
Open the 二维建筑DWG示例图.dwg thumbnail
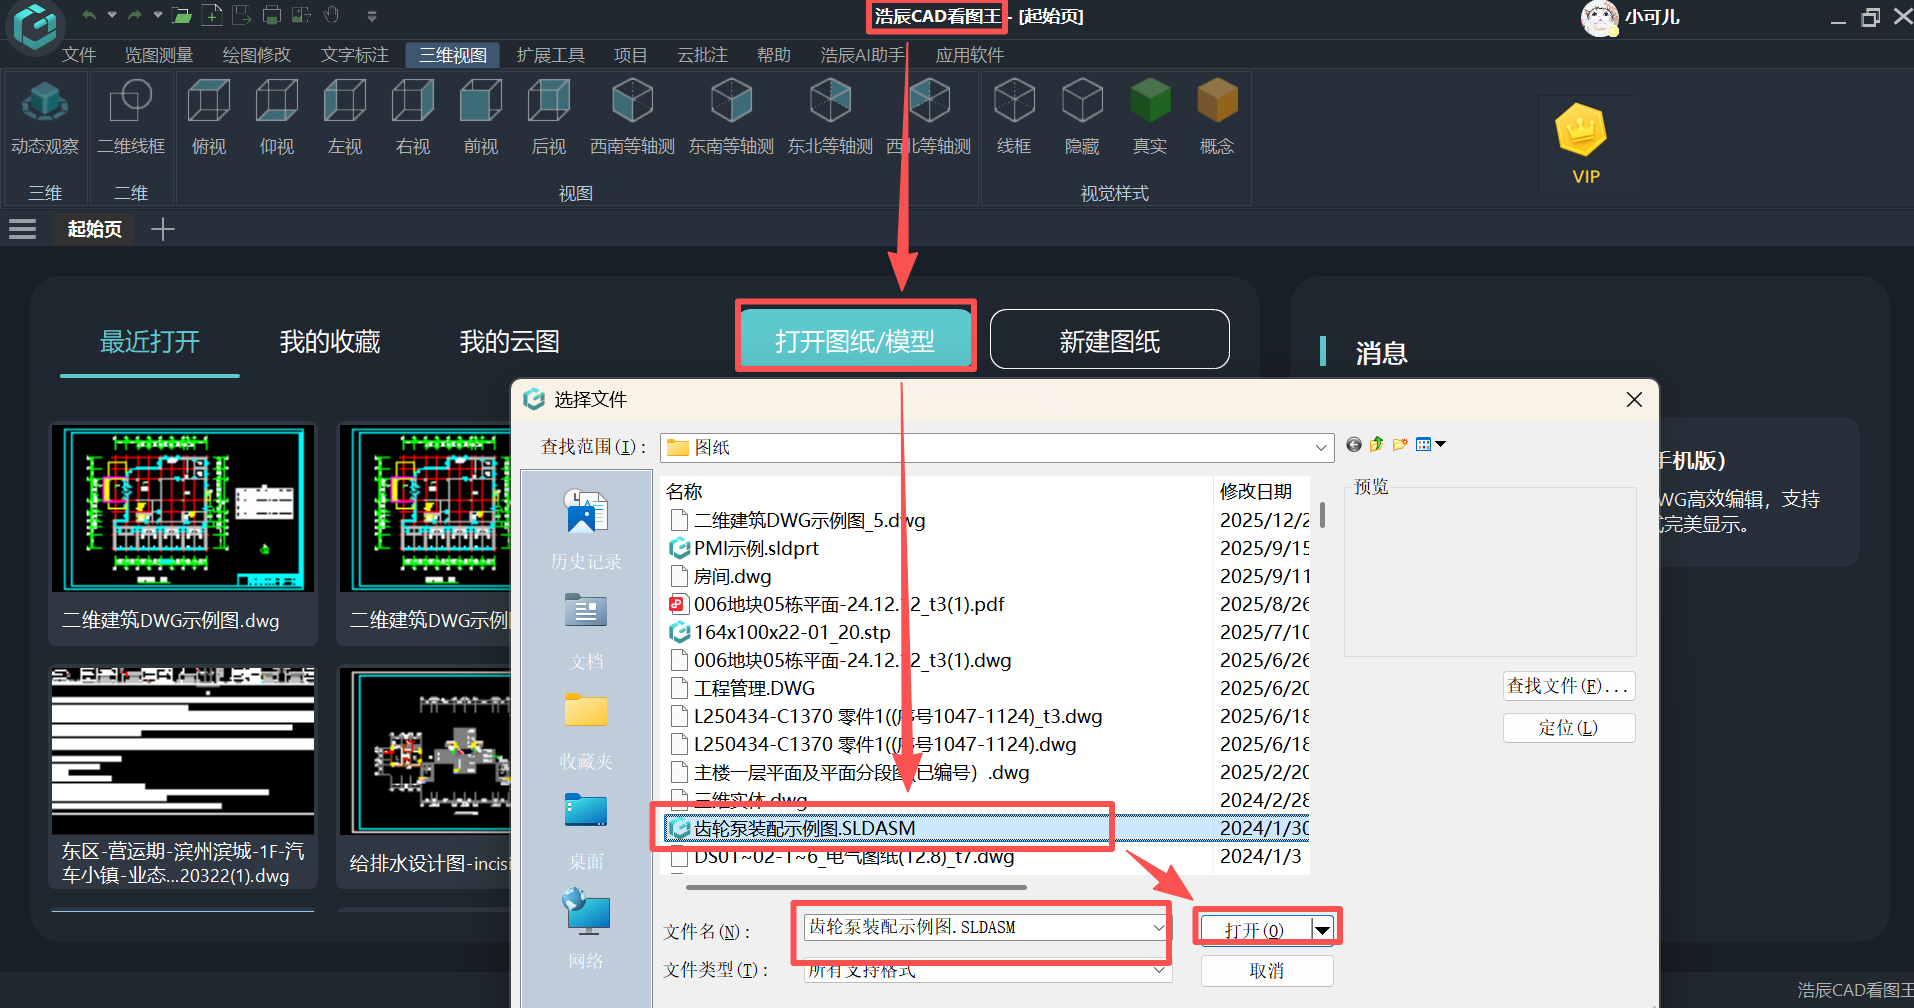(183, 533)
